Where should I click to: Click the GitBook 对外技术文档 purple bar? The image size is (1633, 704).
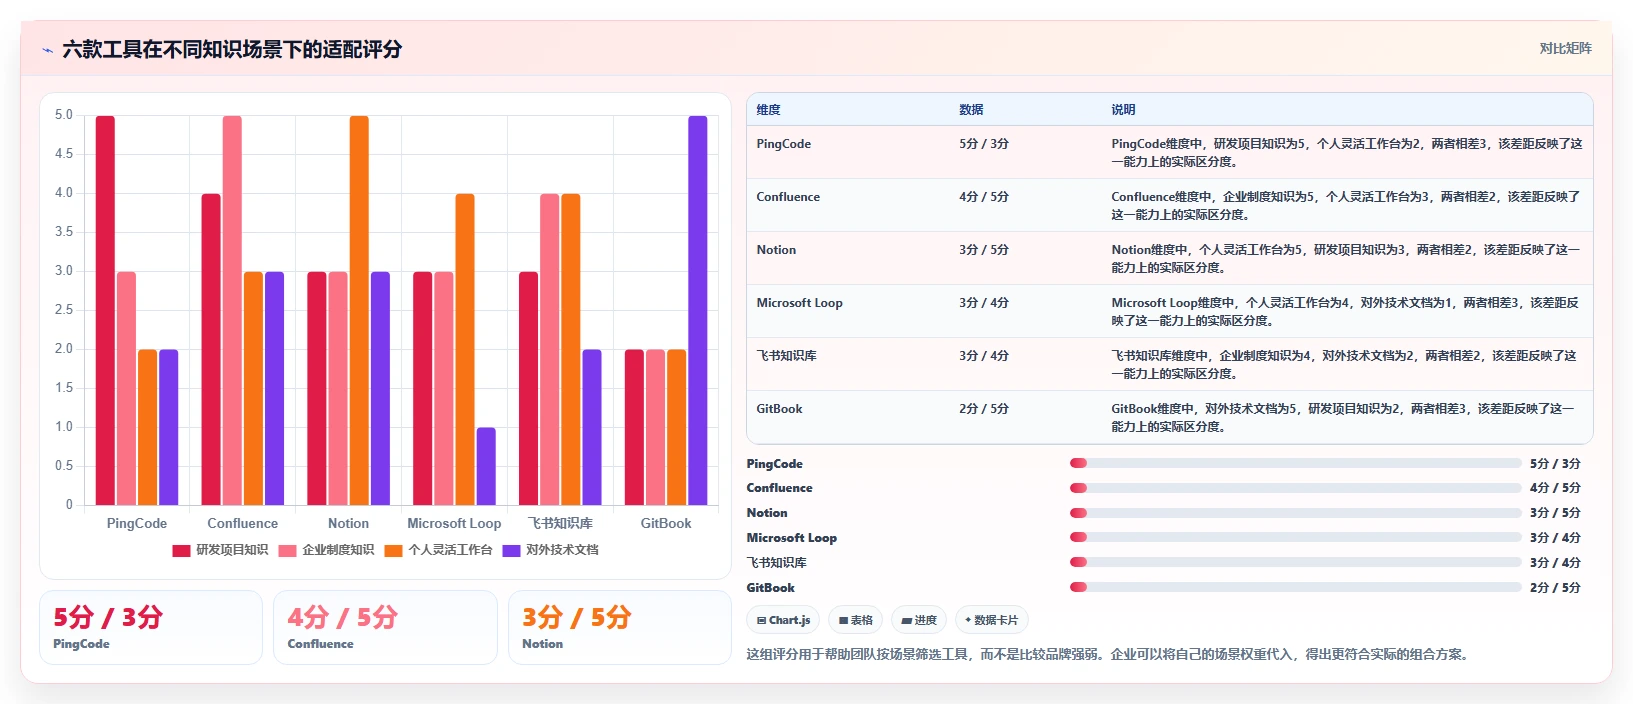click(698, 310)
